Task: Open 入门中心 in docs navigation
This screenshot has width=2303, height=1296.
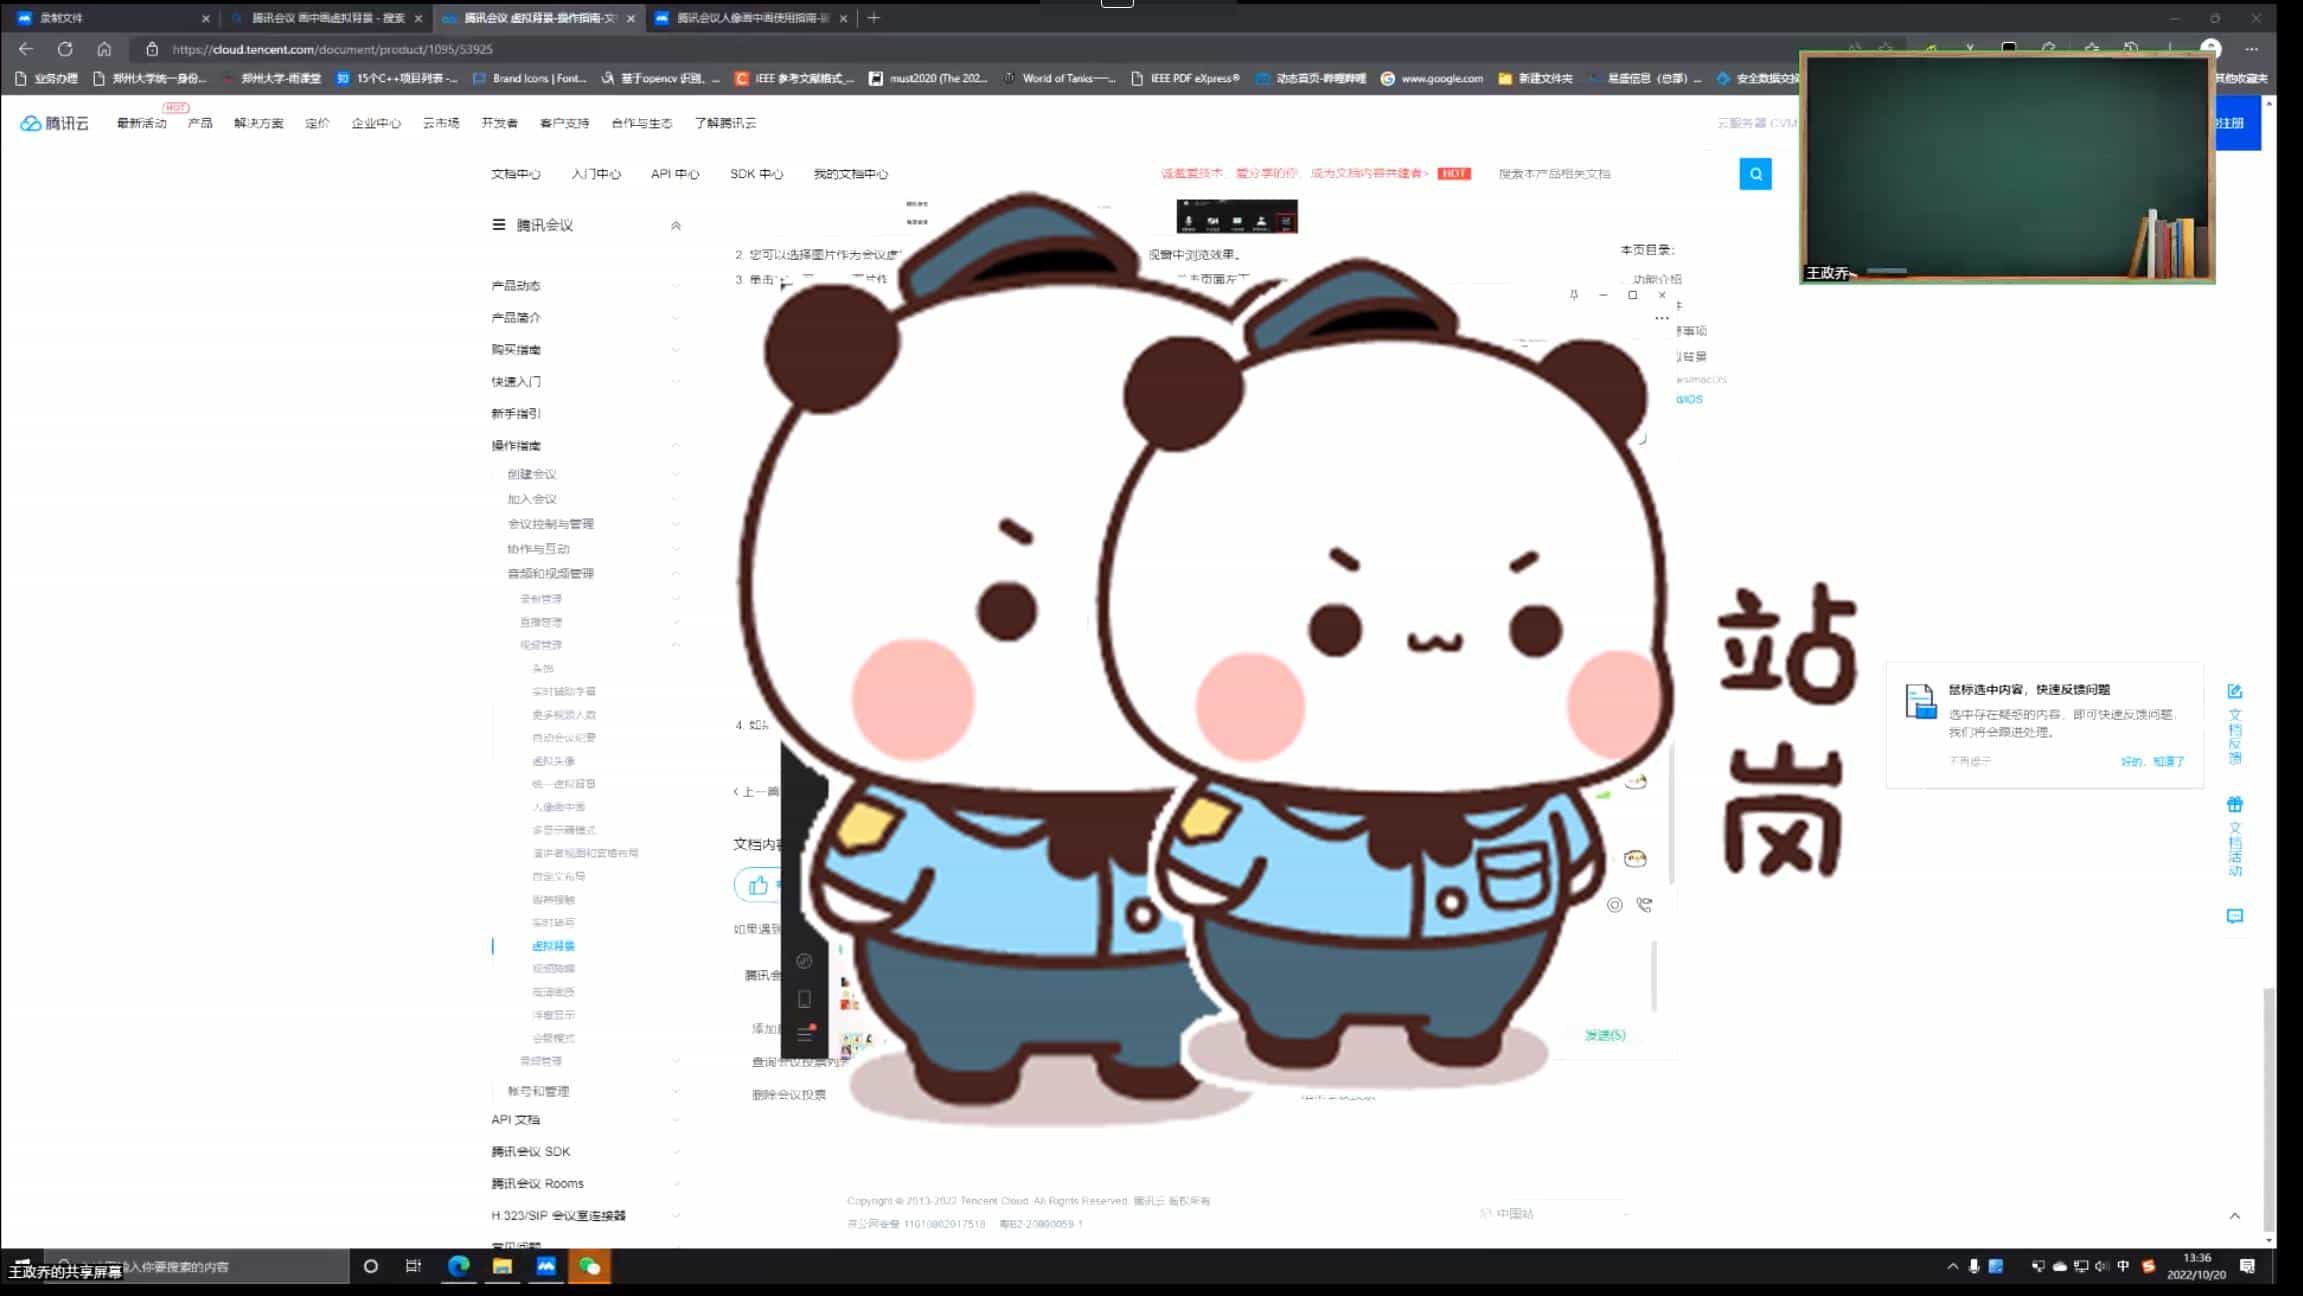Action: point(596,174)
